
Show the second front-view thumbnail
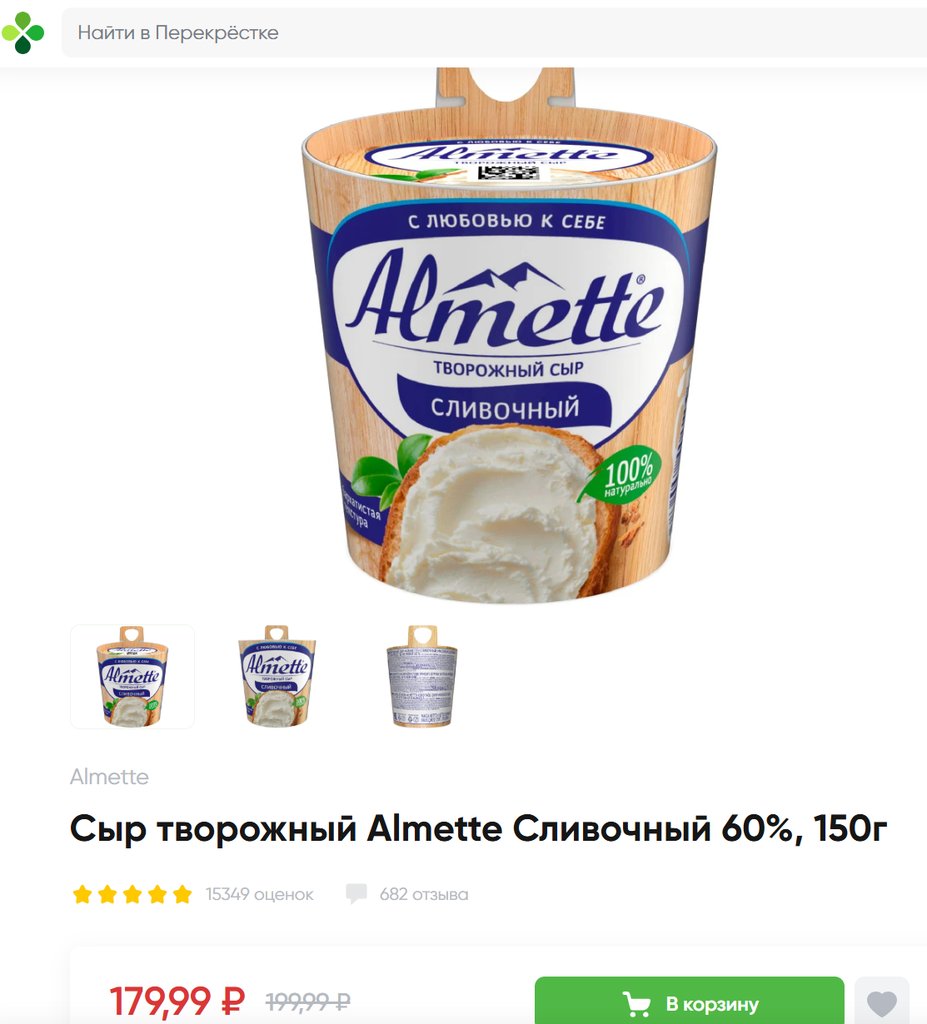[x=276, y=676]
